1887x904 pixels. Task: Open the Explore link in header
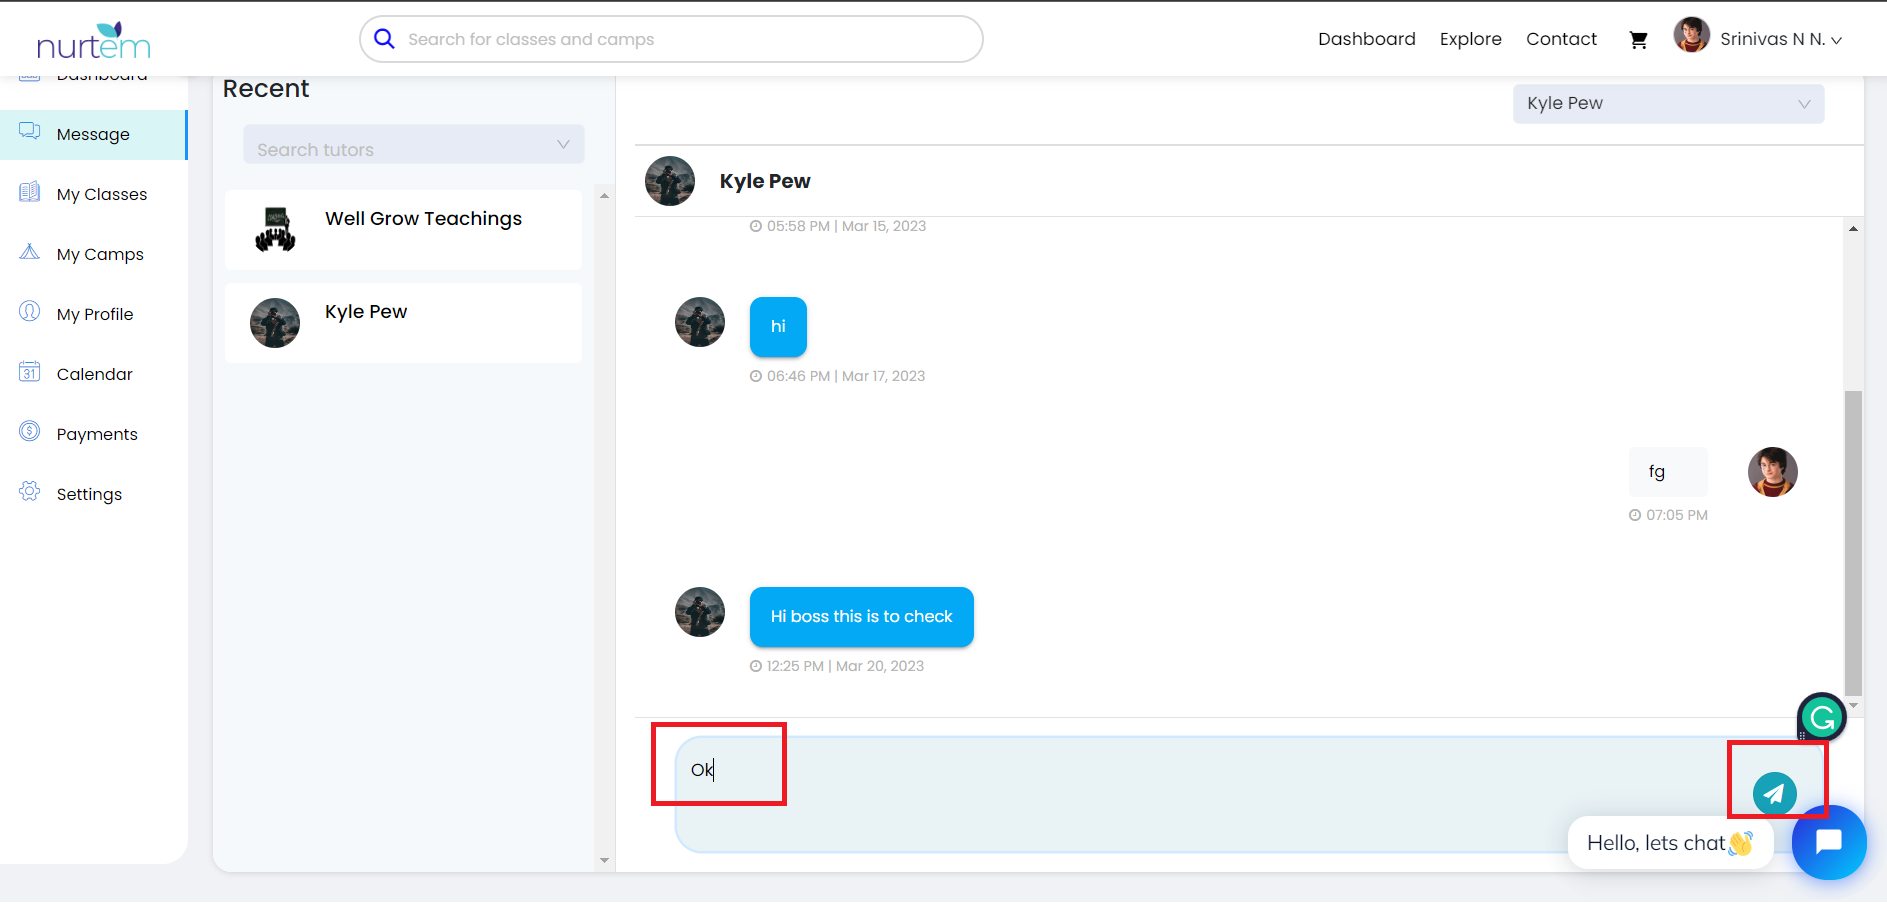tap(1470, 39)
